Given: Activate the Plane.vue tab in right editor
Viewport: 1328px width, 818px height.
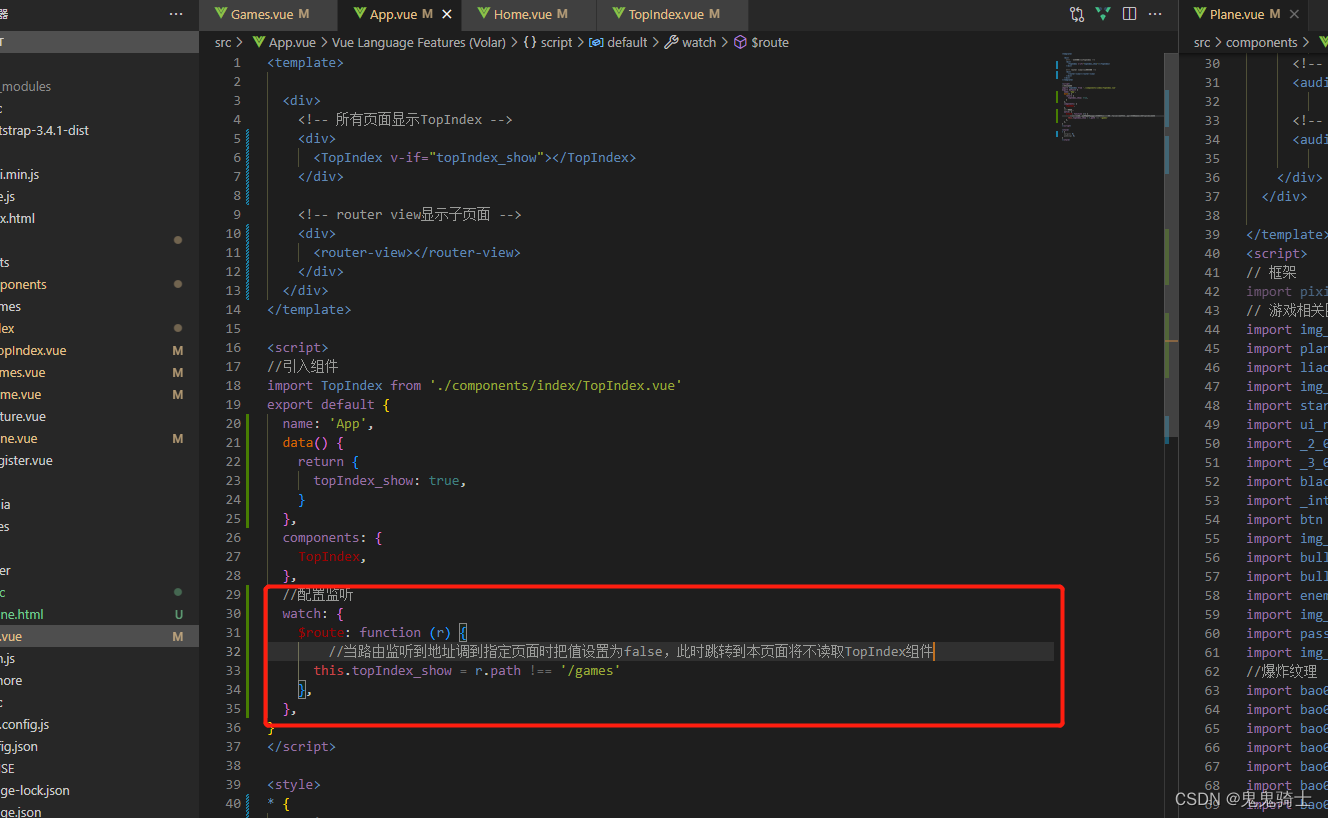Looking at the screenshot, I should (1244, 14).
